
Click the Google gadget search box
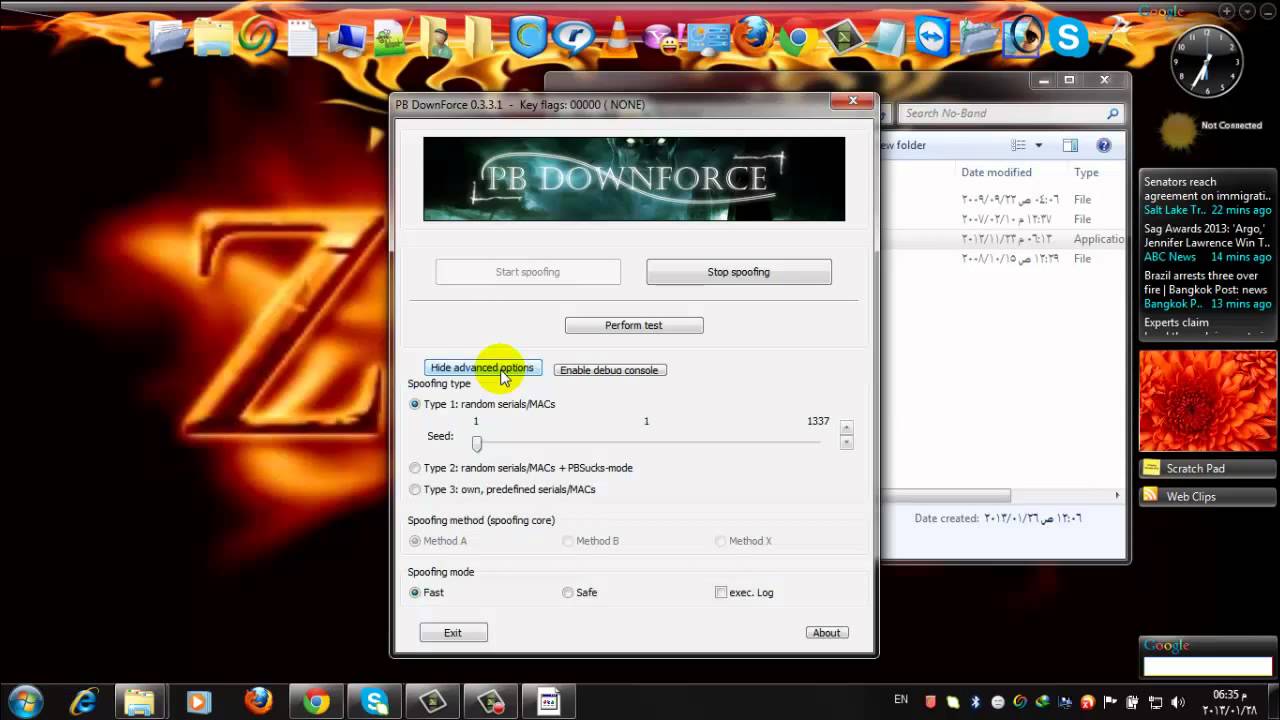pyautogui.click(x=1207, y=666)
